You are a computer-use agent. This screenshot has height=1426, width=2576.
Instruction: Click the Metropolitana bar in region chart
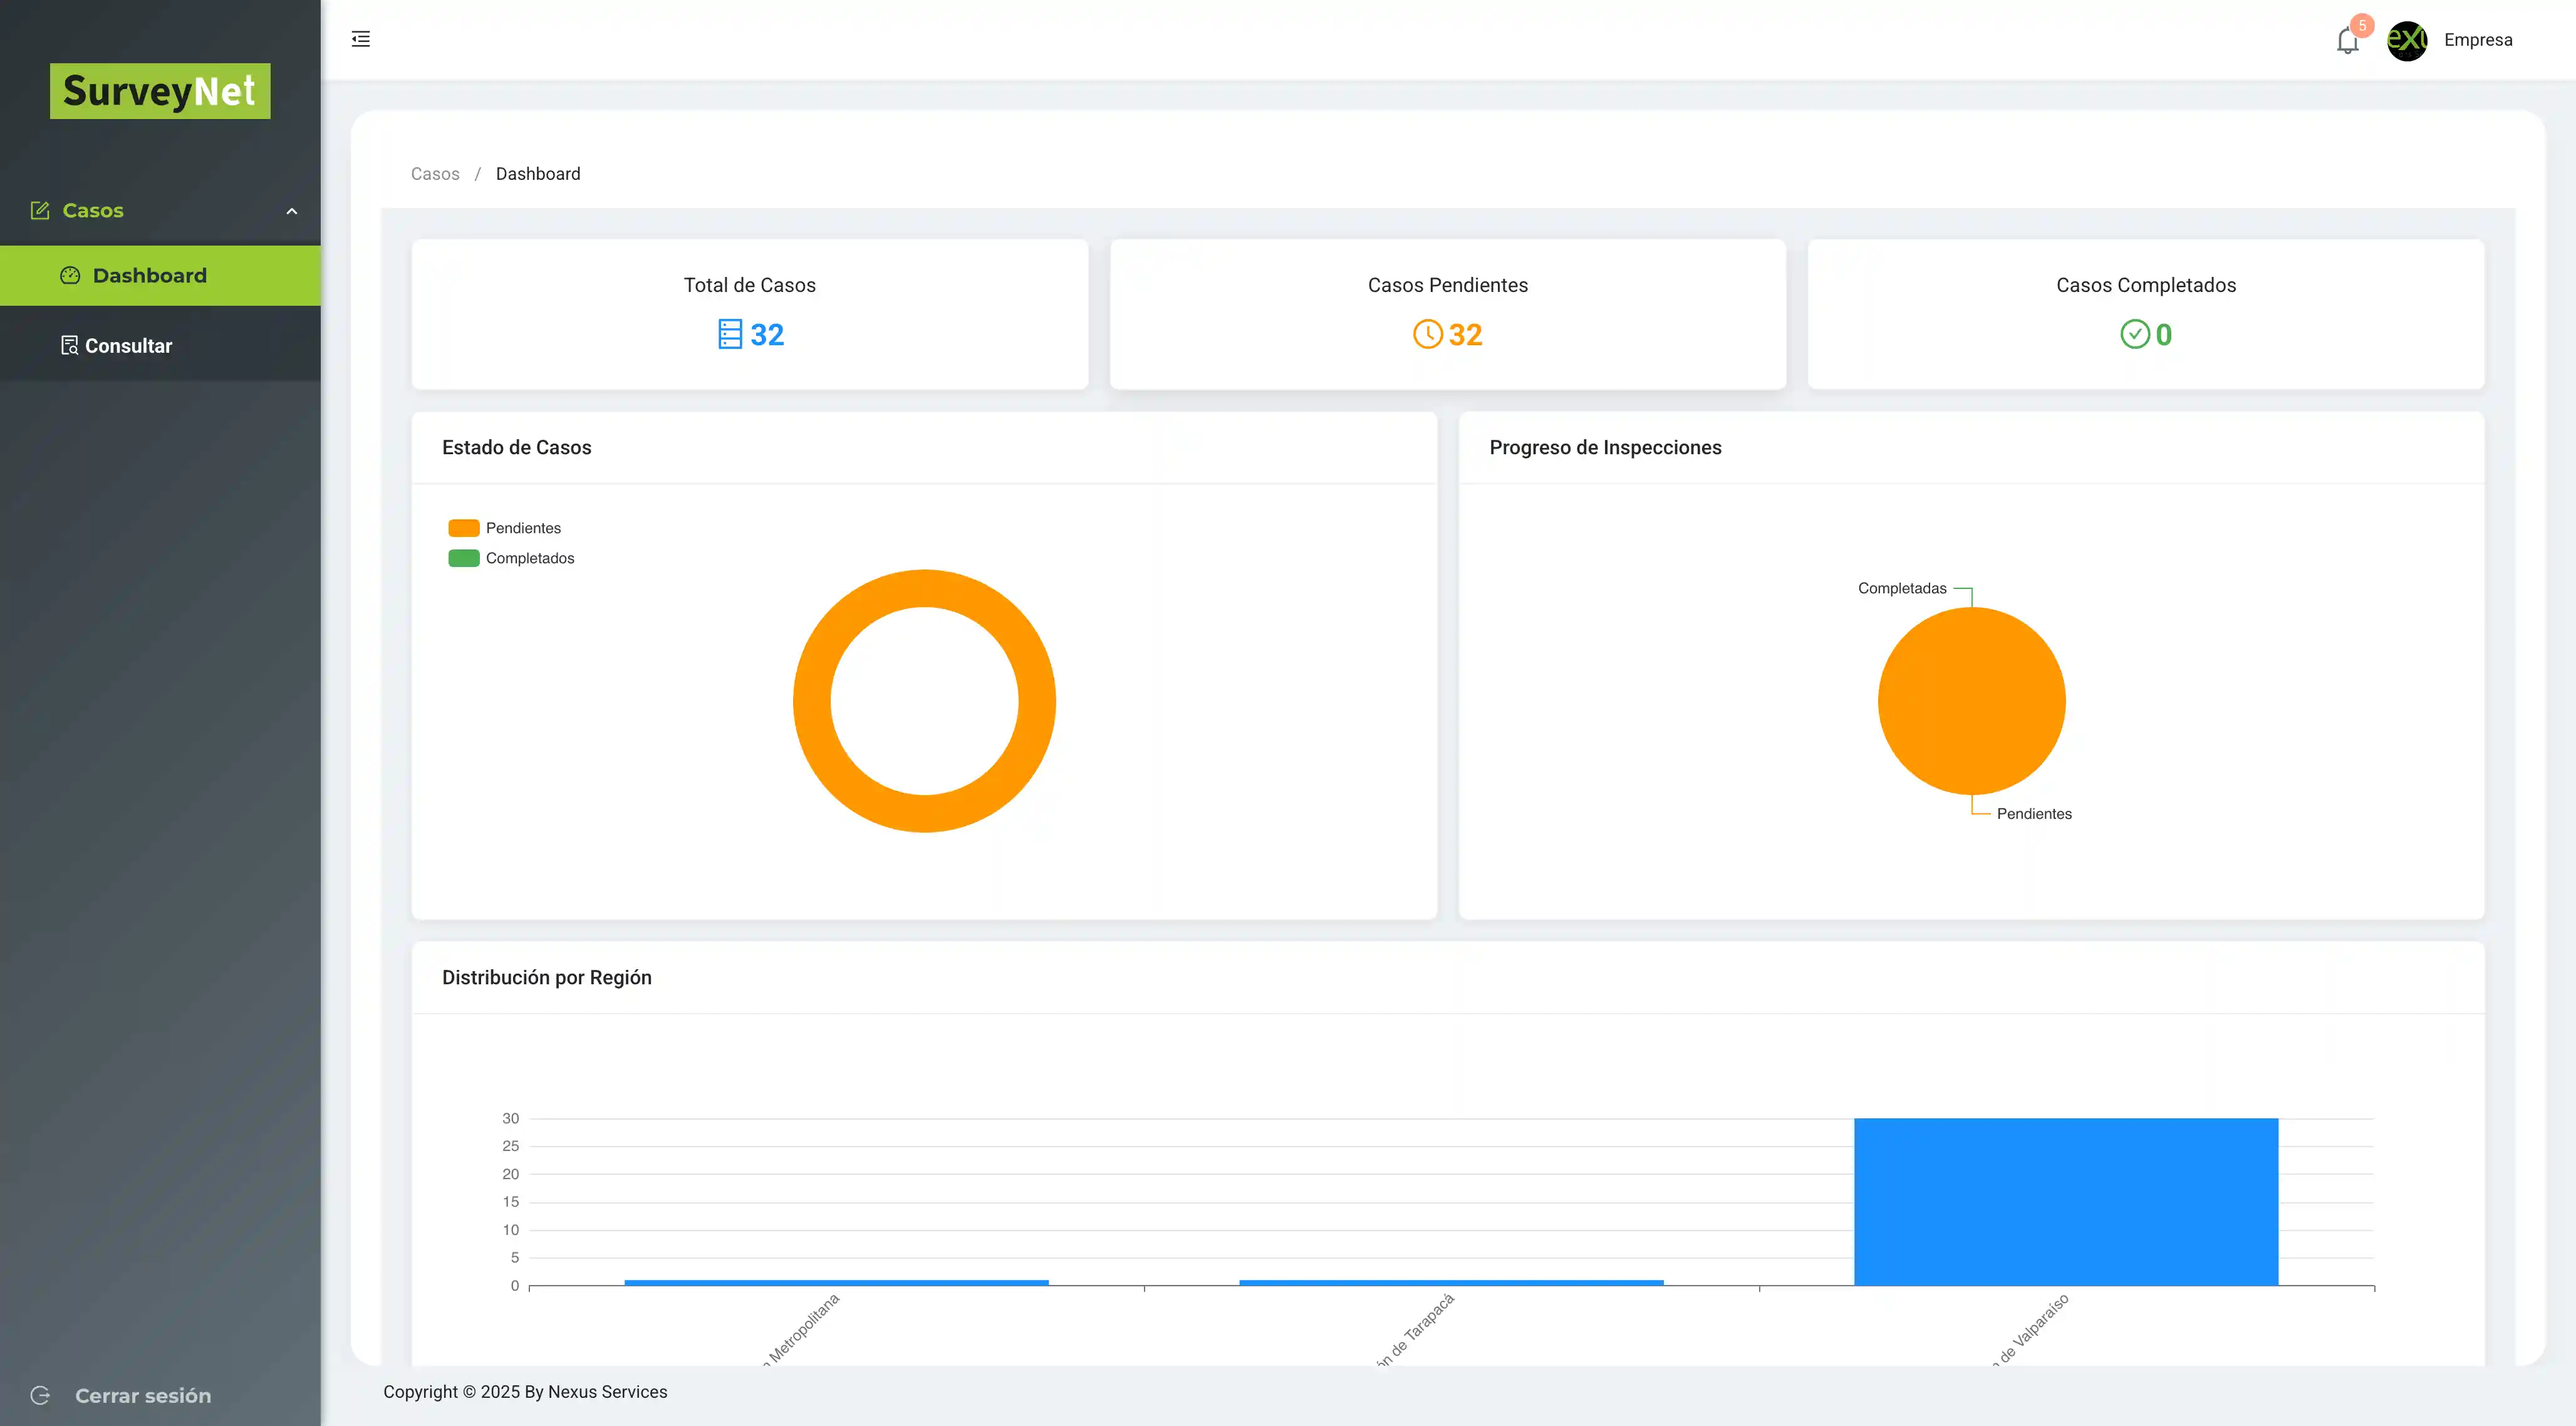[x=836, y=1282]
